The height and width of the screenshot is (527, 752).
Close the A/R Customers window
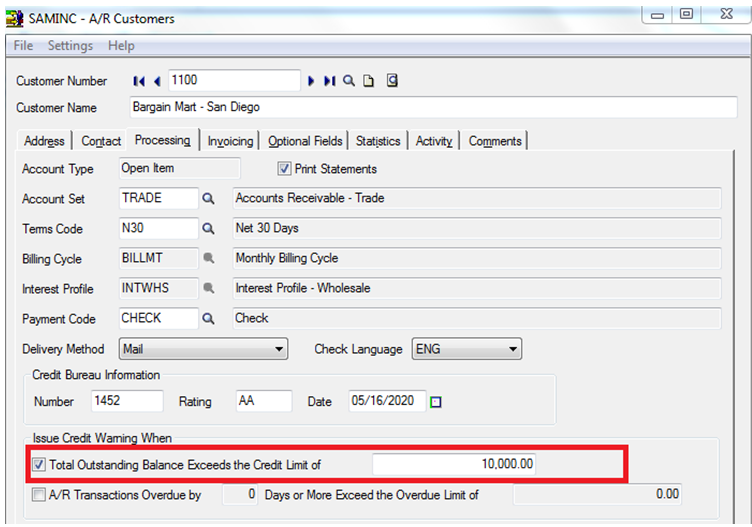[726, 14]
